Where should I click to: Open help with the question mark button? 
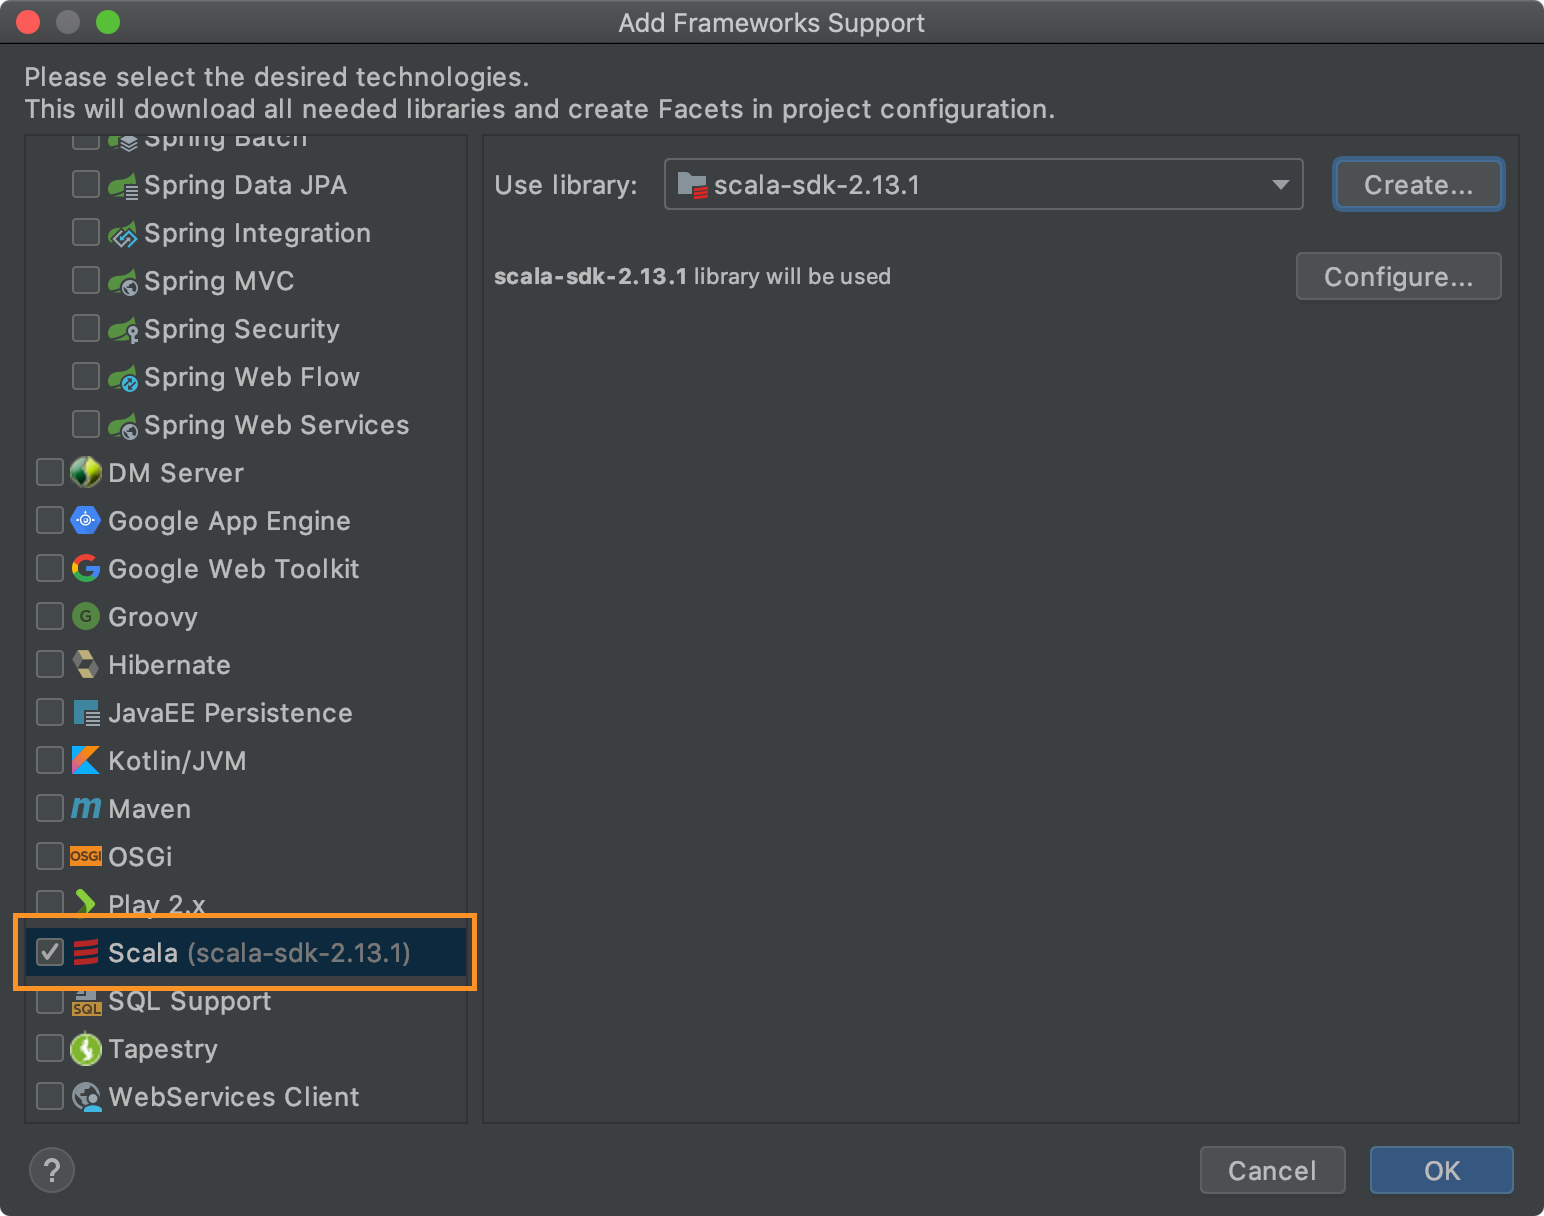[52, 1170]
